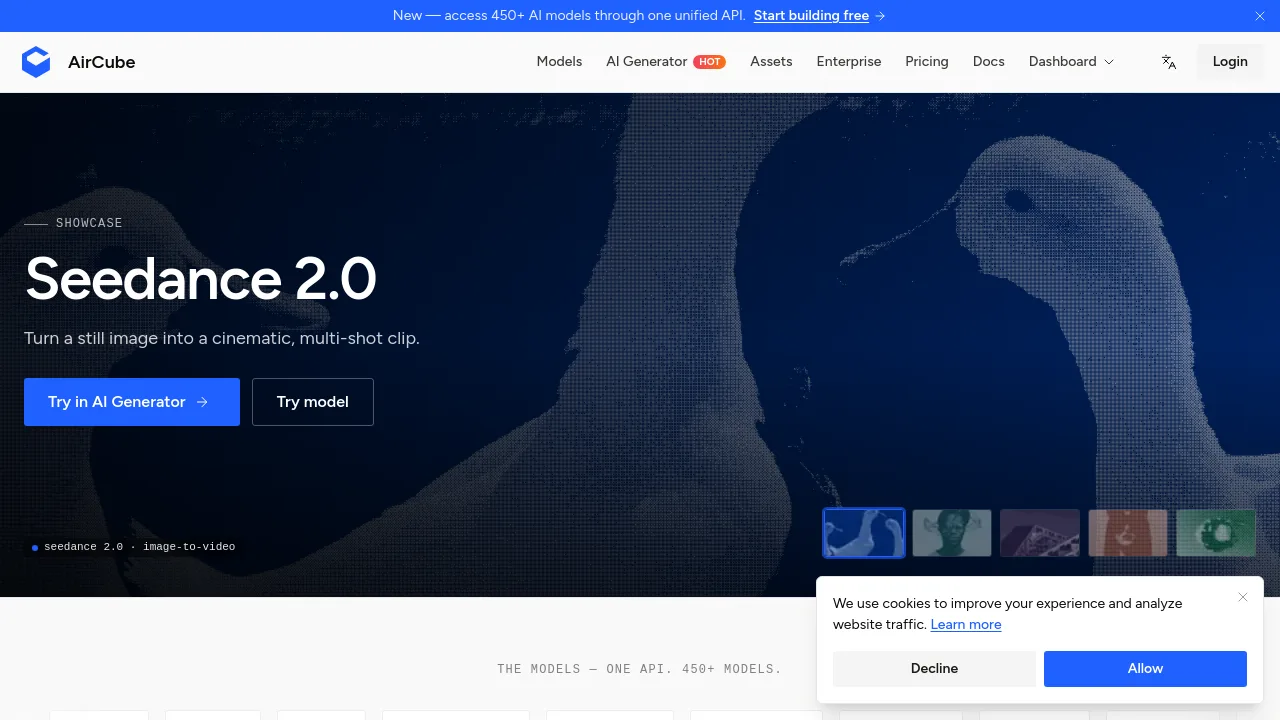Image resolution: width=1280 pixels, height=720 pixels.
Task: Open the Docs navigation link
Action: pos(989,62)
